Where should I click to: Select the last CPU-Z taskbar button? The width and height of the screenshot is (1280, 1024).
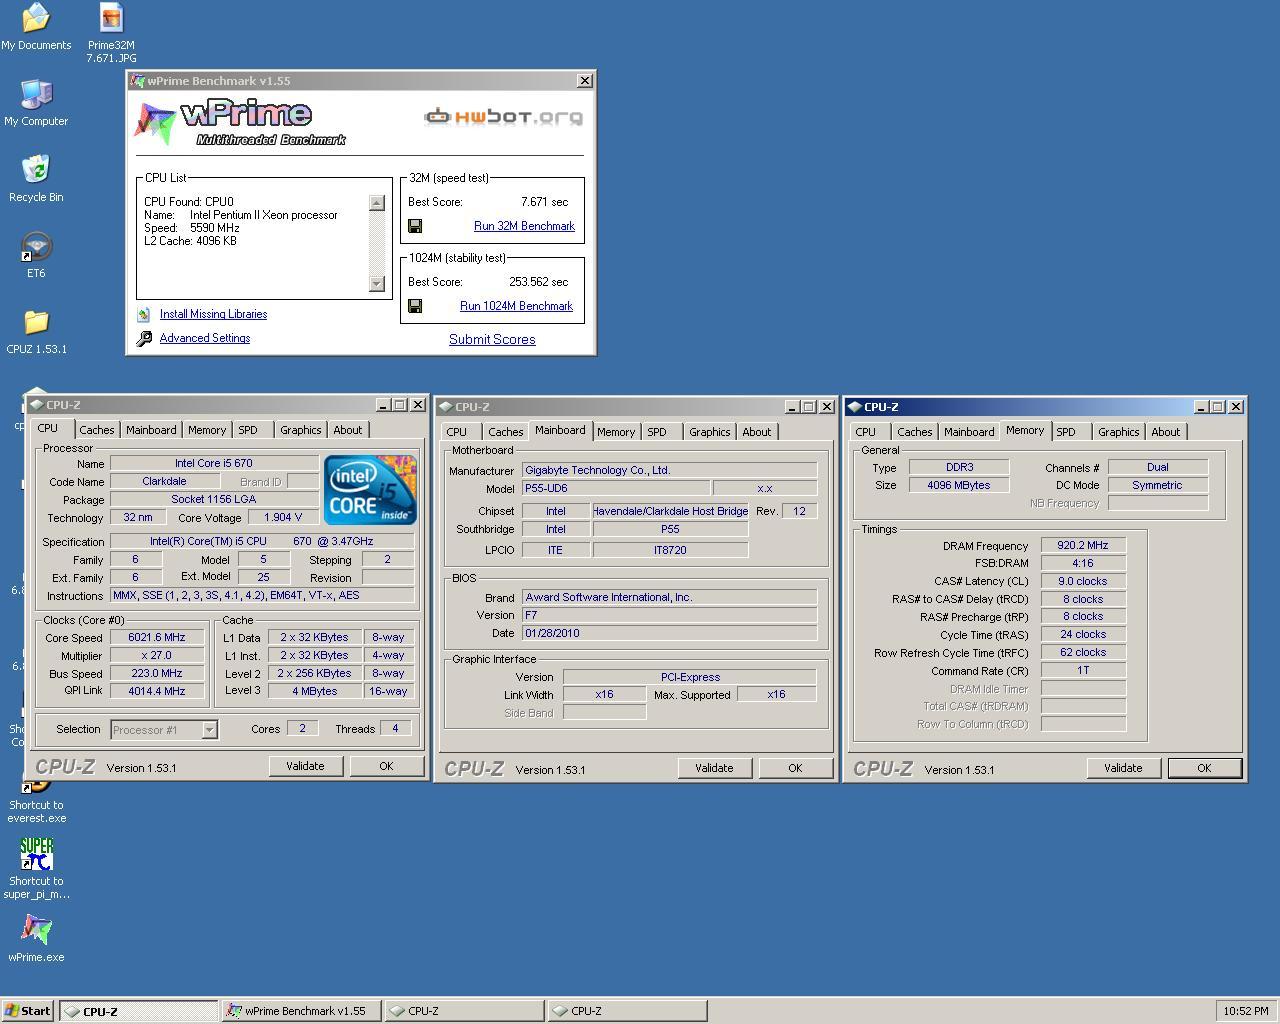pyautogui.click(x=627, y=1011)
